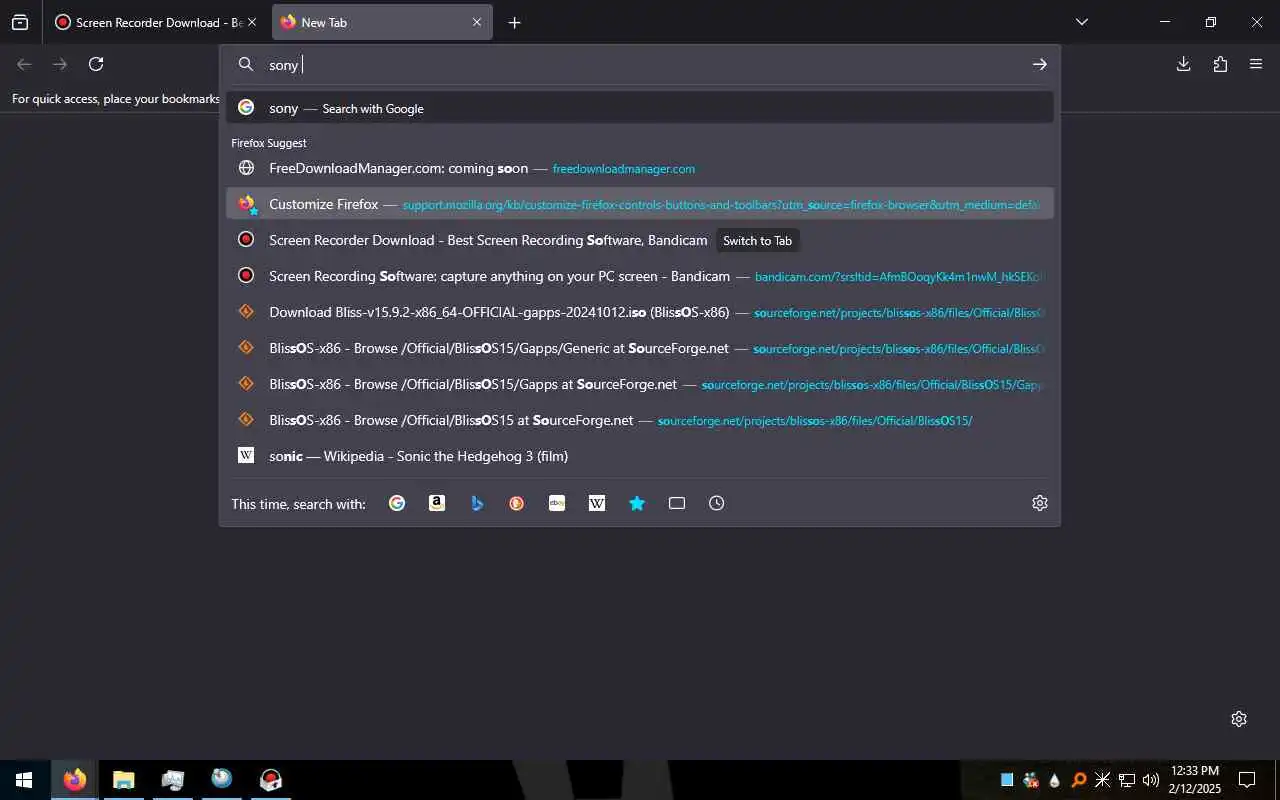1280x800 pixels.
Task: Select the New Tab tab
Action: click(382, 22)
